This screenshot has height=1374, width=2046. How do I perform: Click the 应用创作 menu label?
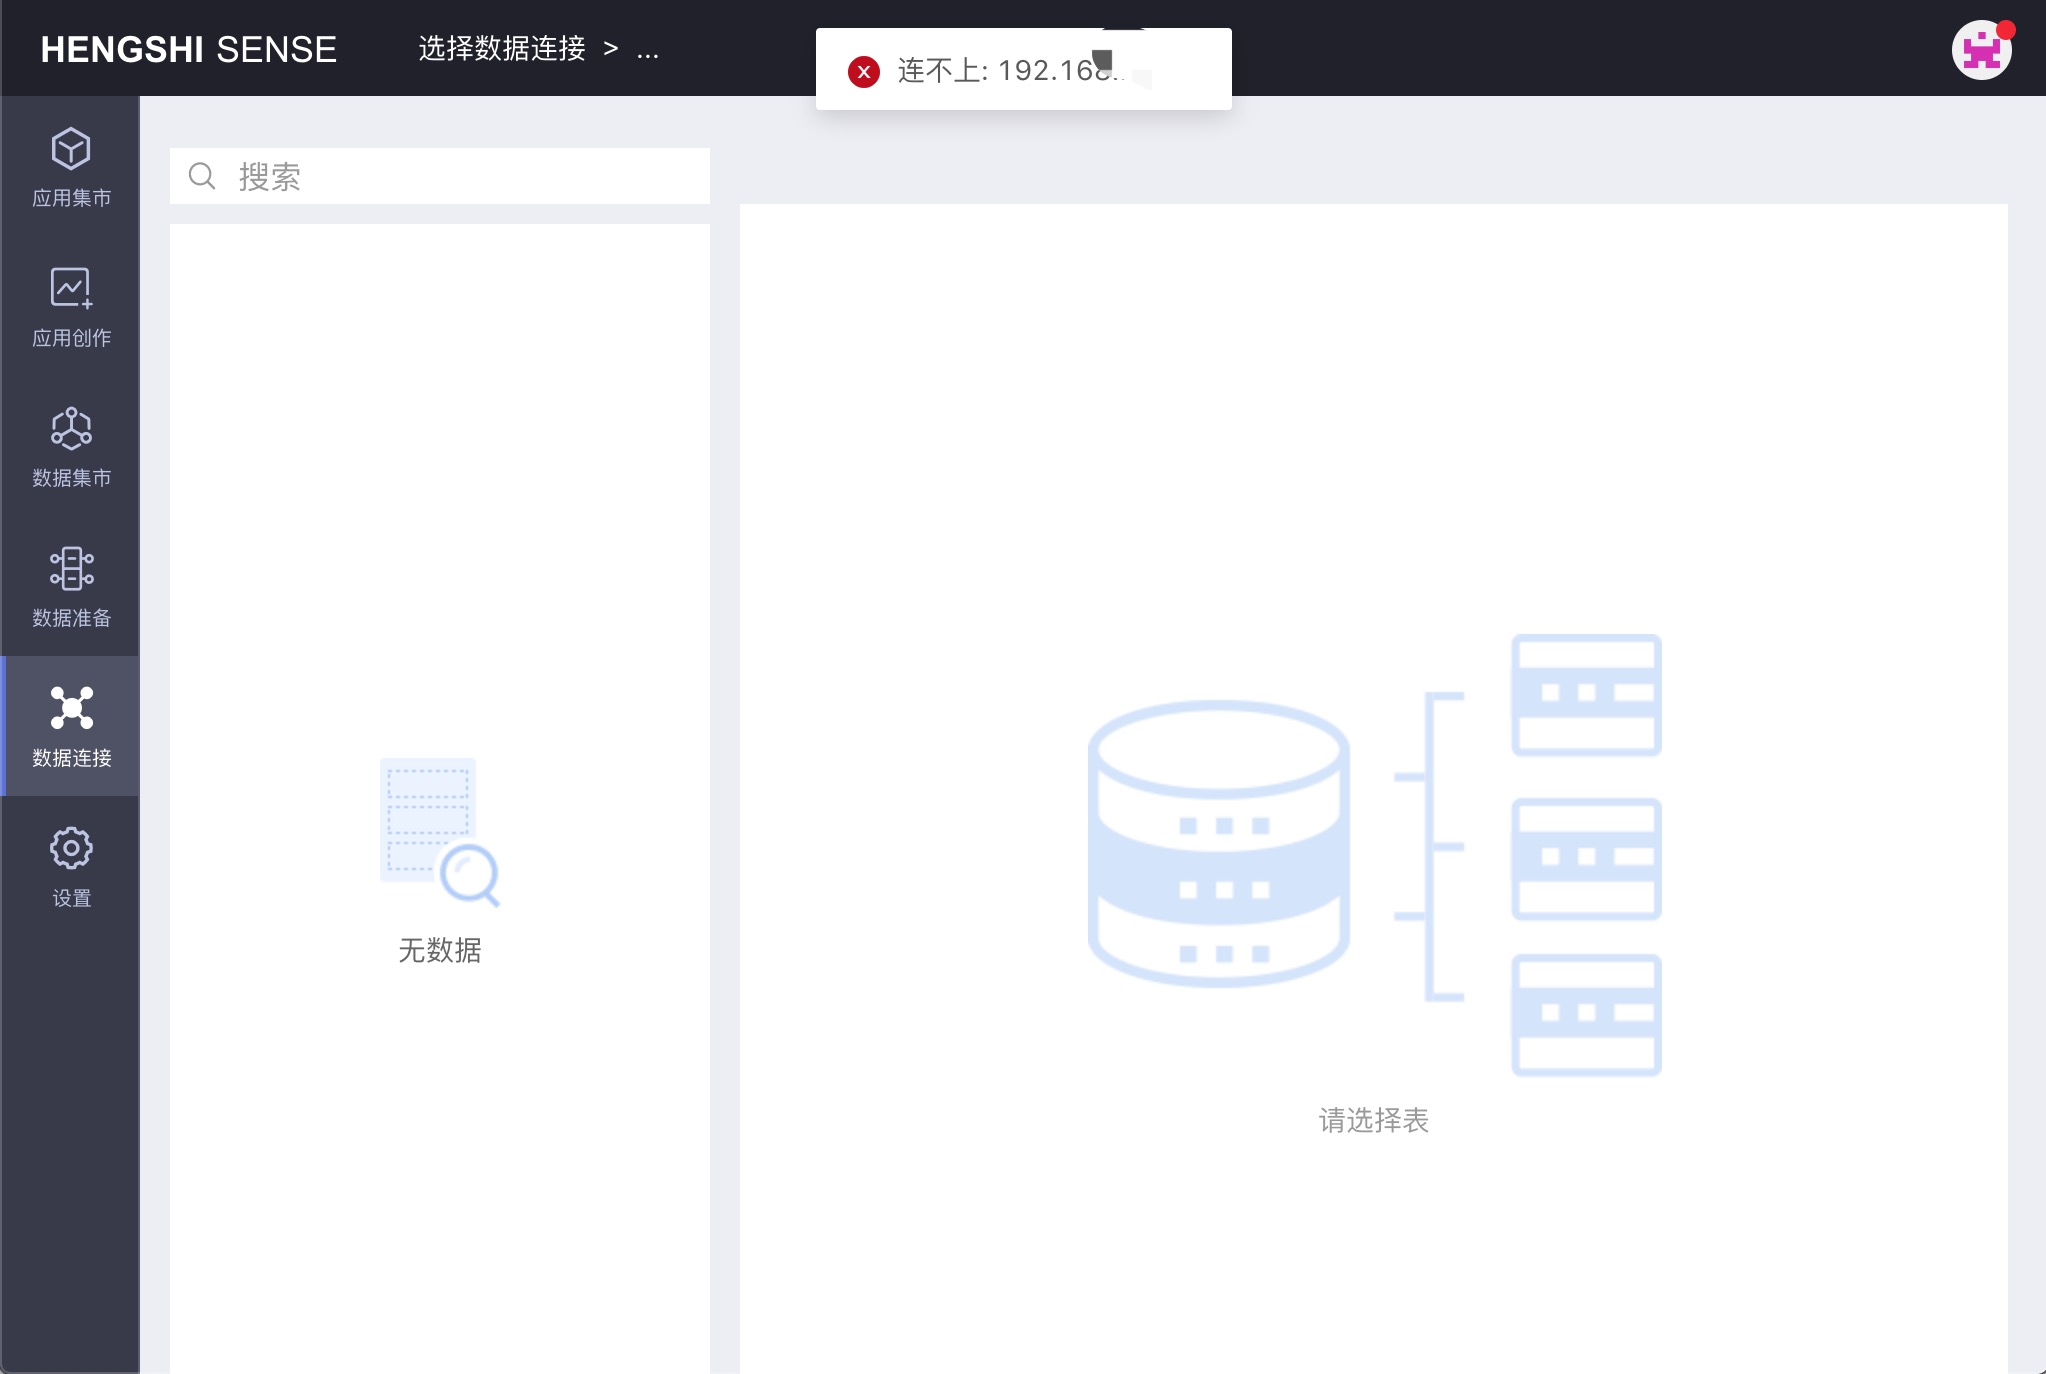point(71,338)
